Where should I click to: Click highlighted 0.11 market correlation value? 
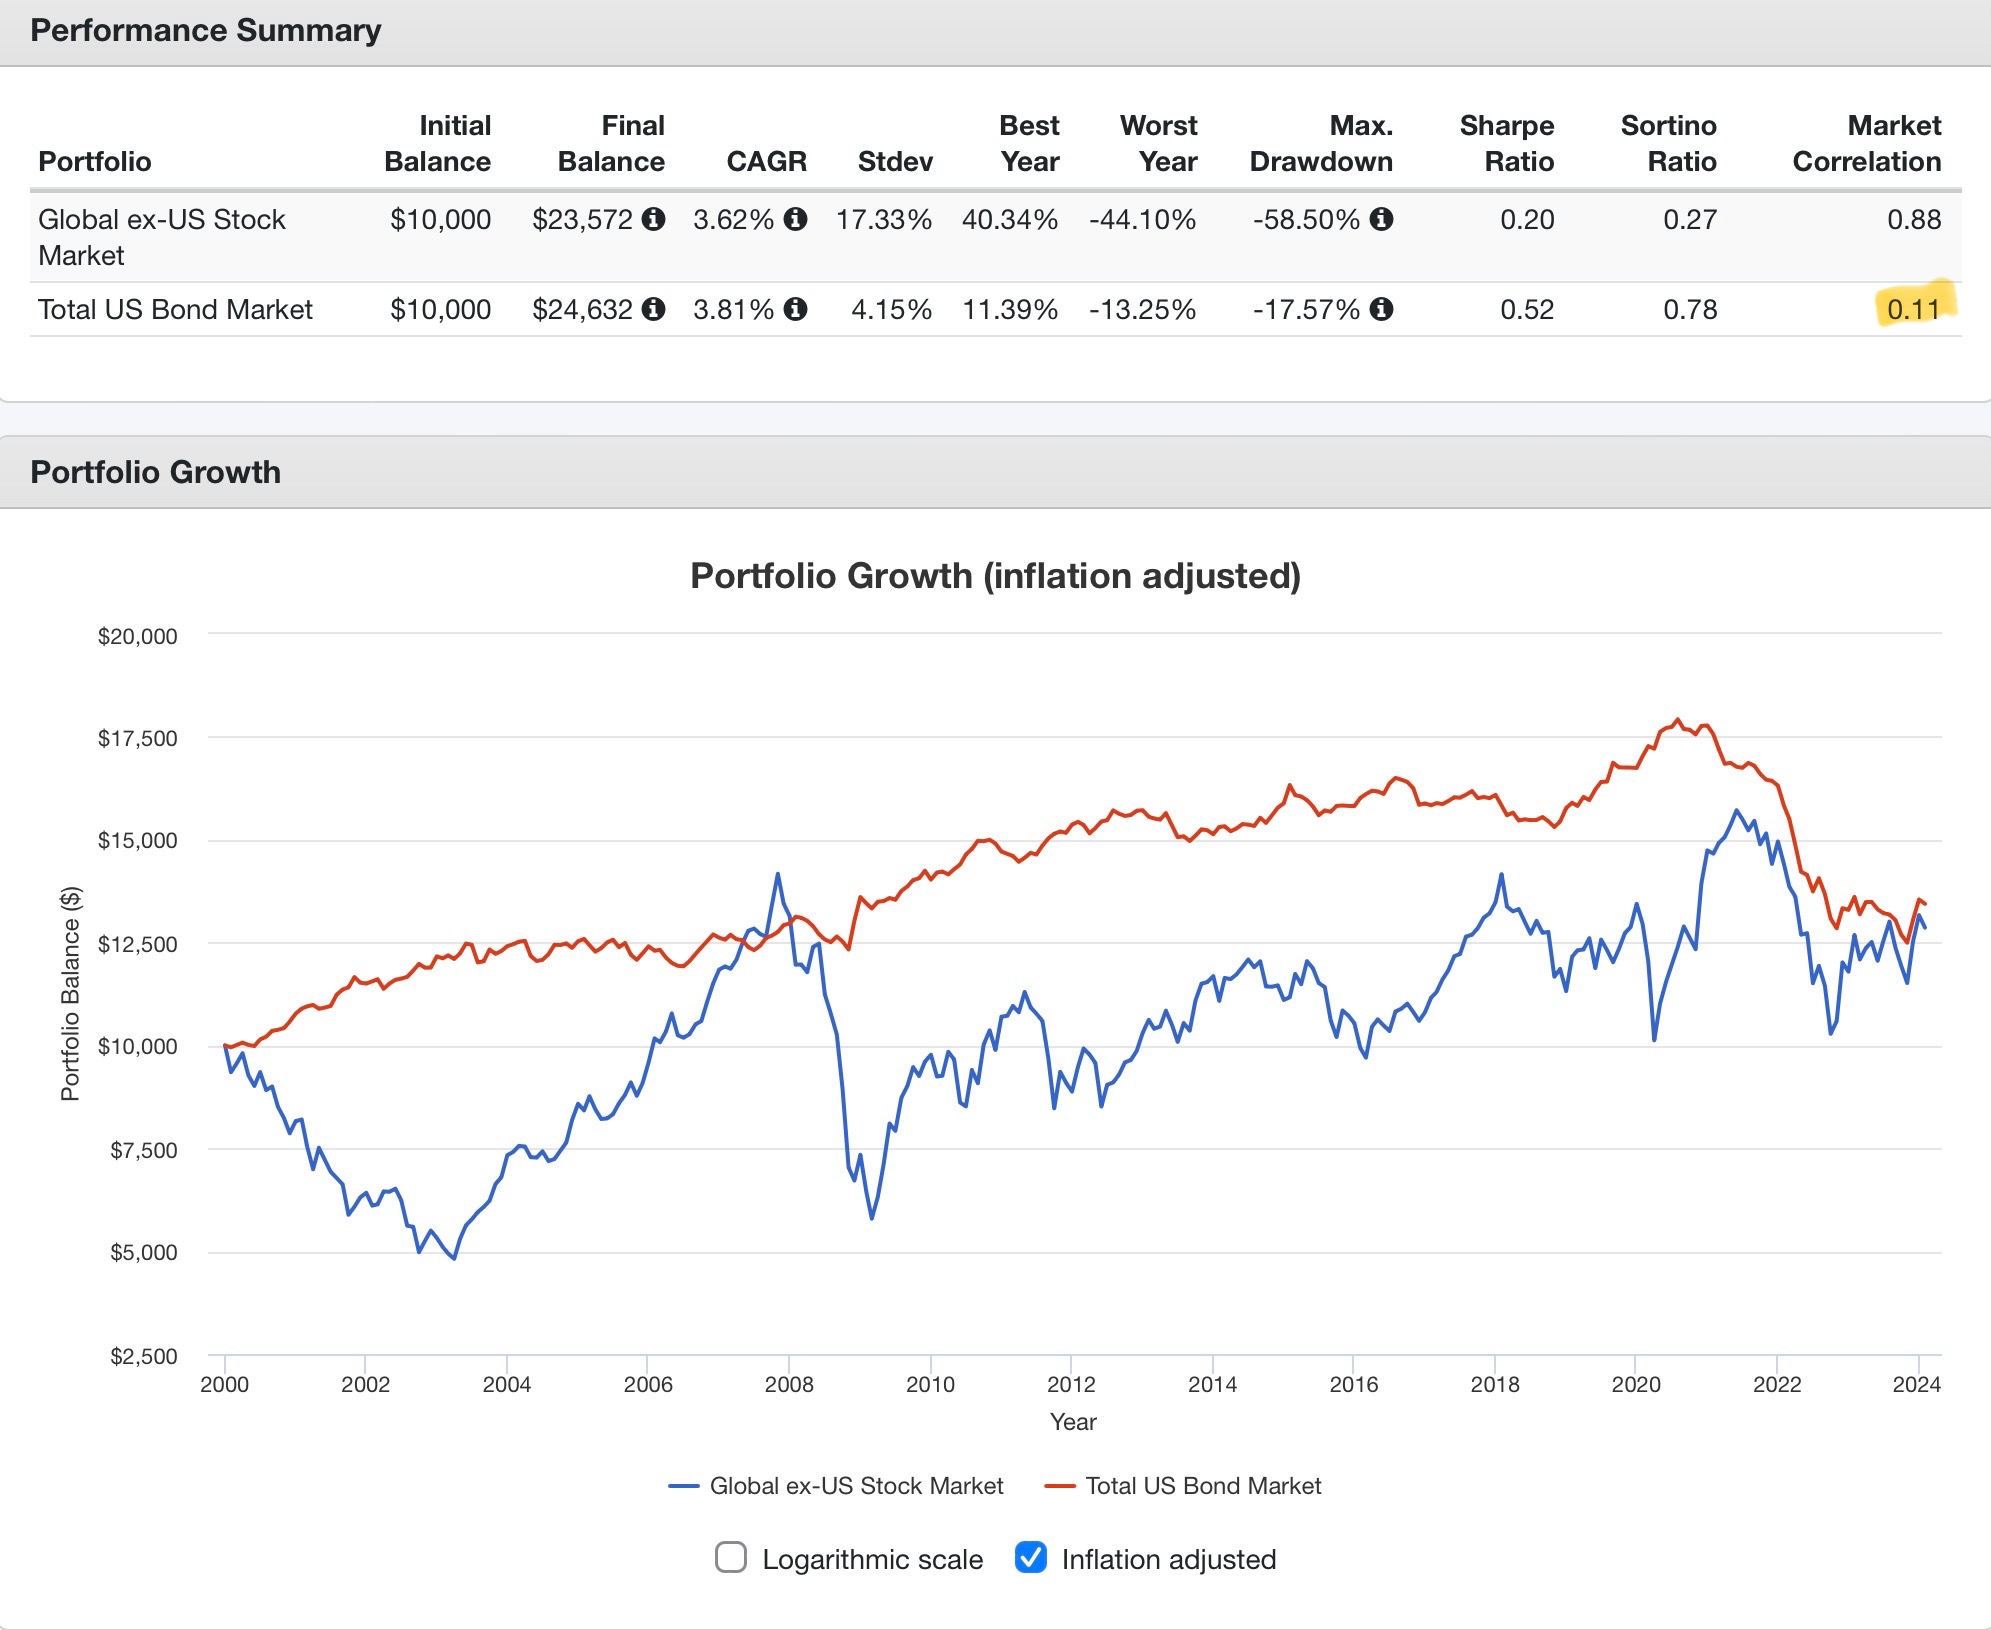pos(1913,309)
